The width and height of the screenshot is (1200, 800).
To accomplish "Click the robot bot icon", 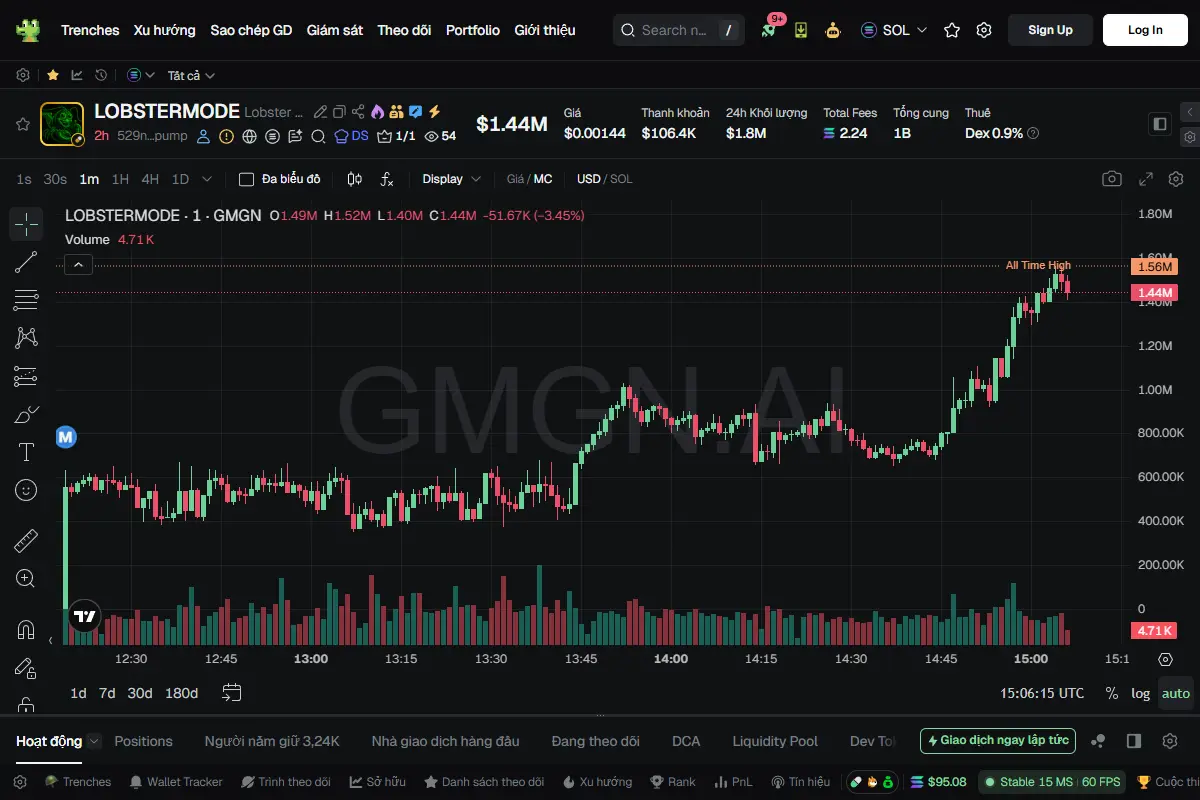I will tap(833, 30).
